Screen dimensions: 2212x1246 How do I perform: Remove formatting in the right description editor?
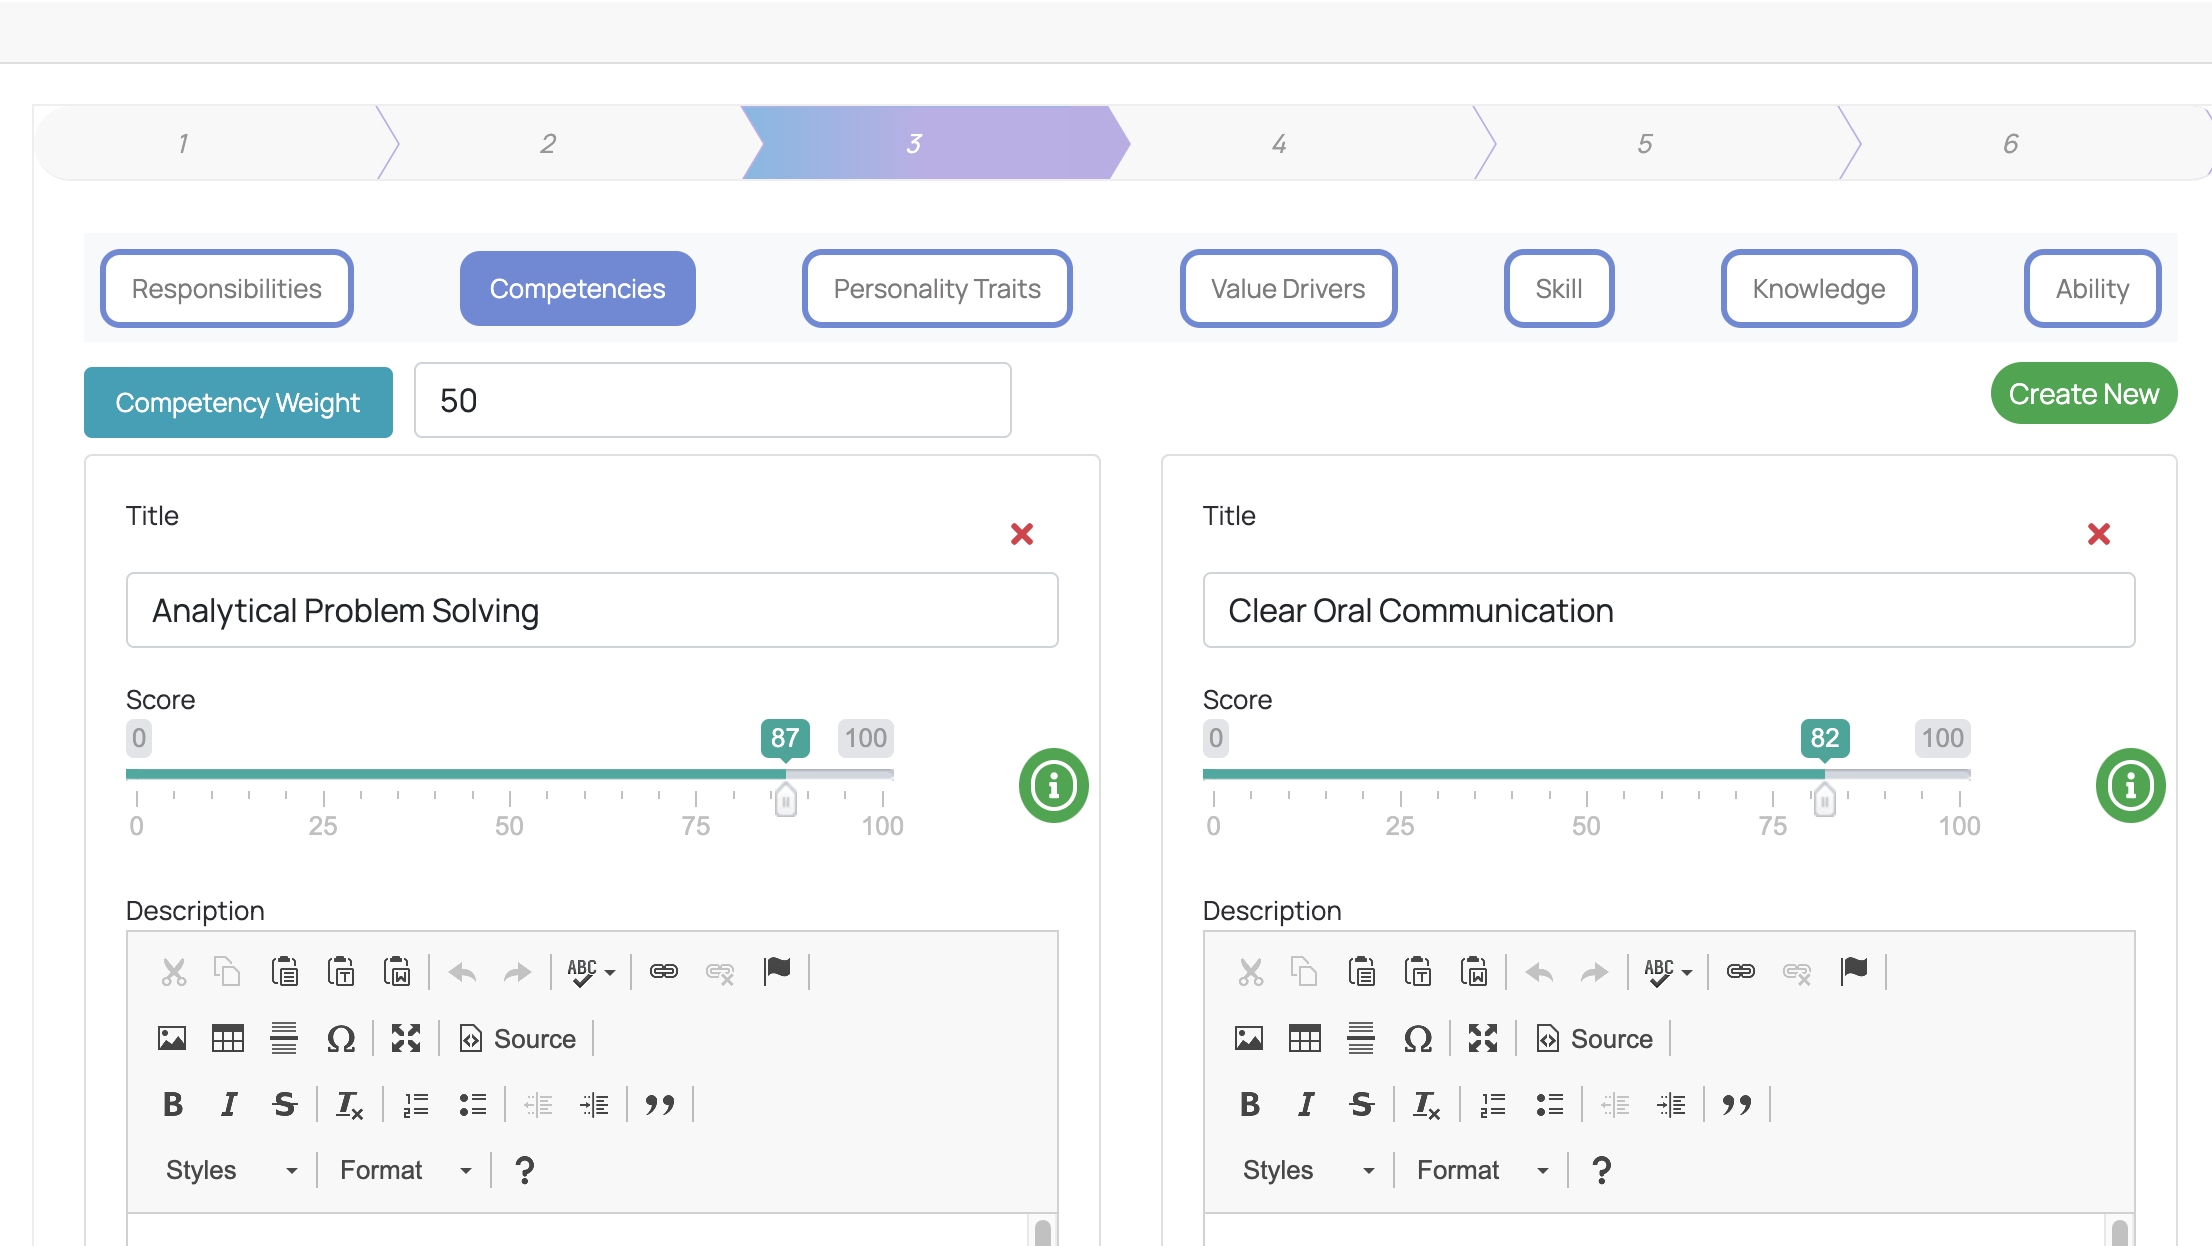[x=1426, y=1104]
